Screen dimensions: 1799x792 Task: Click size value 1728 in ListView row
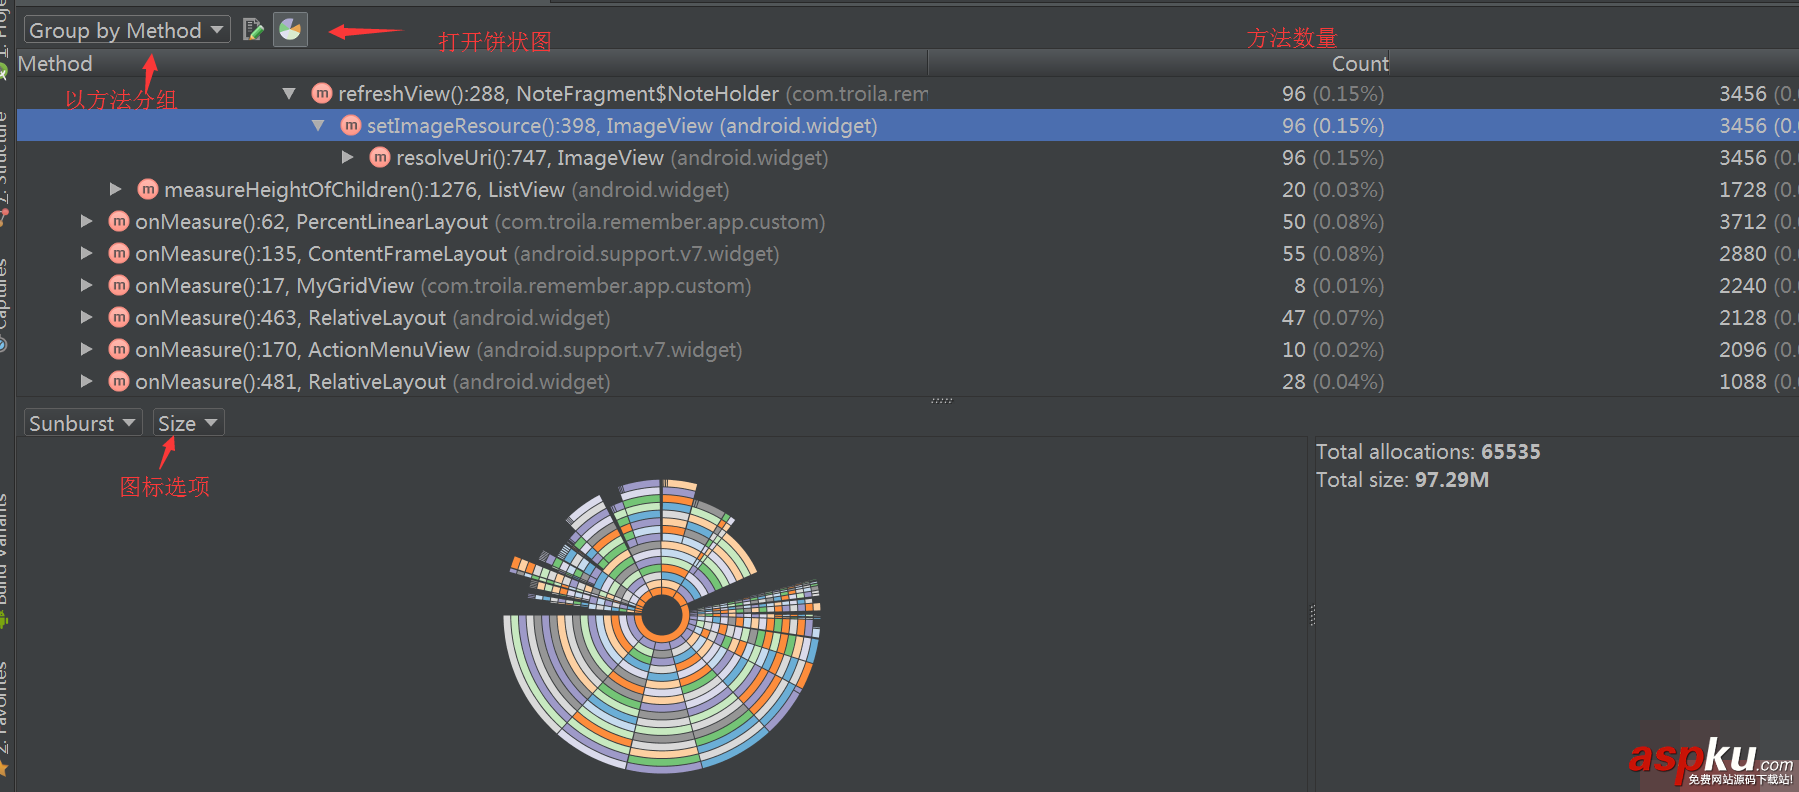(1743, 190)
